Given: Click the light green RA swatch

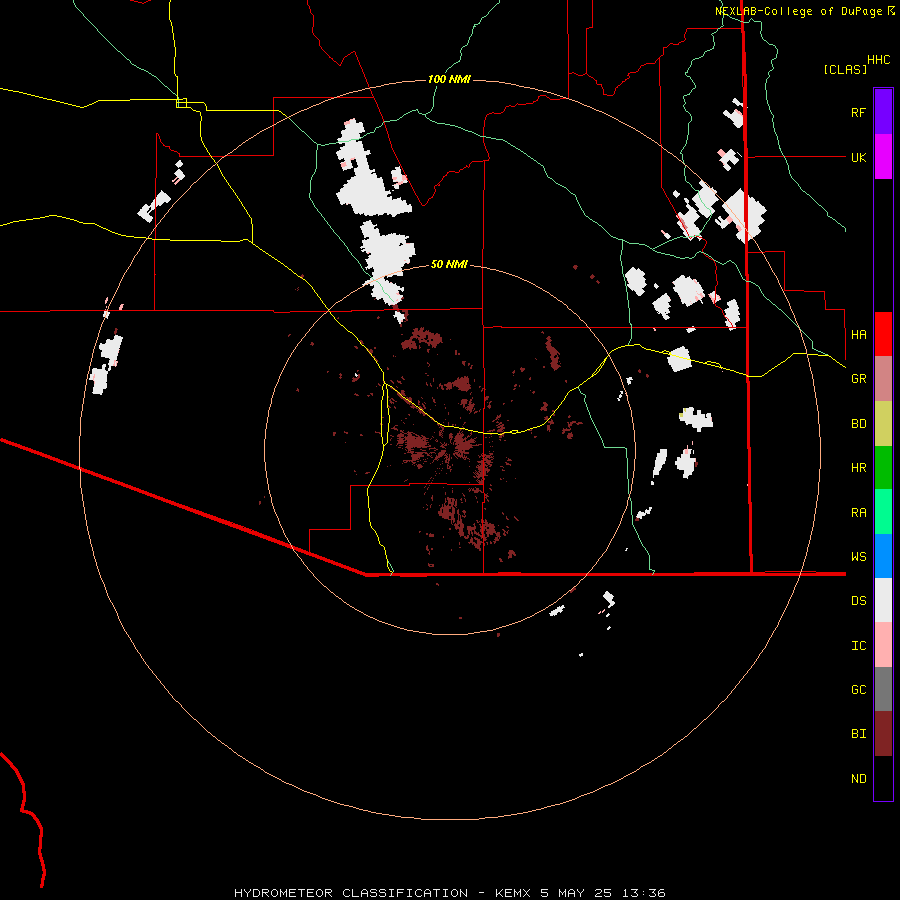Looking at the screenshot, I should (x=883, y=512).
